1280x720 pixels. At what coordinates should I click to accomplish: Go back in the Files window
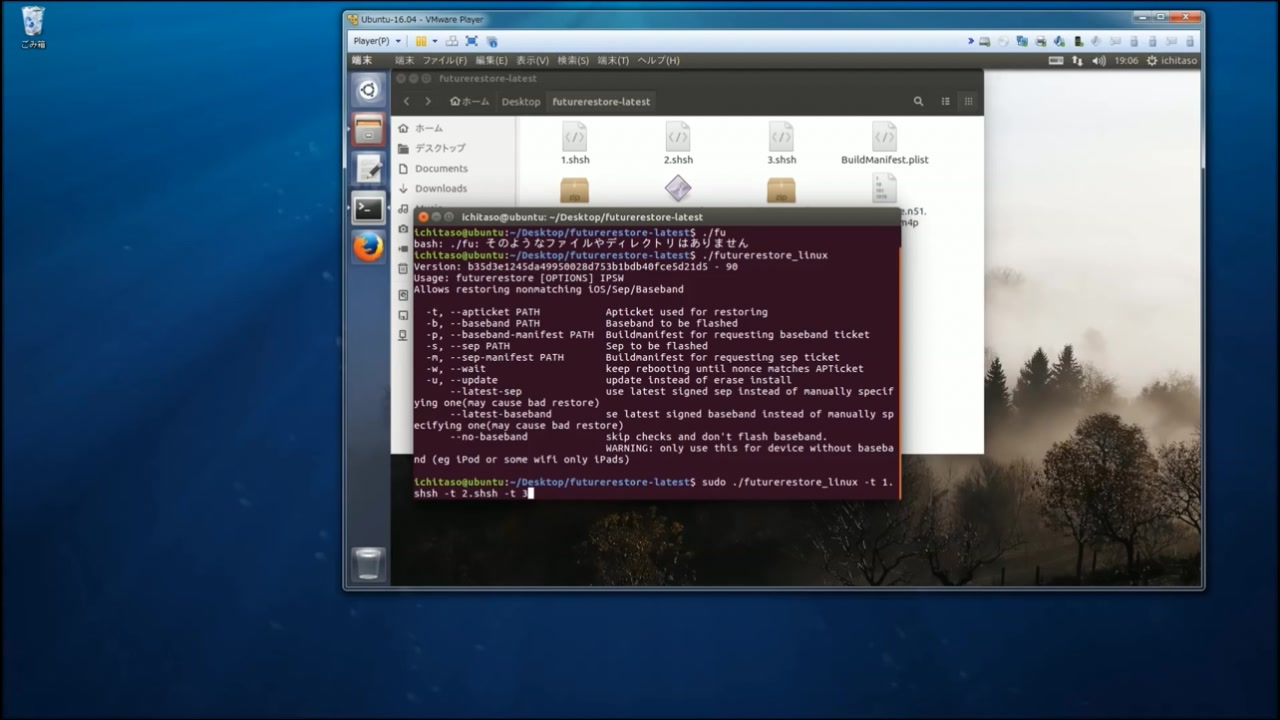406,101
